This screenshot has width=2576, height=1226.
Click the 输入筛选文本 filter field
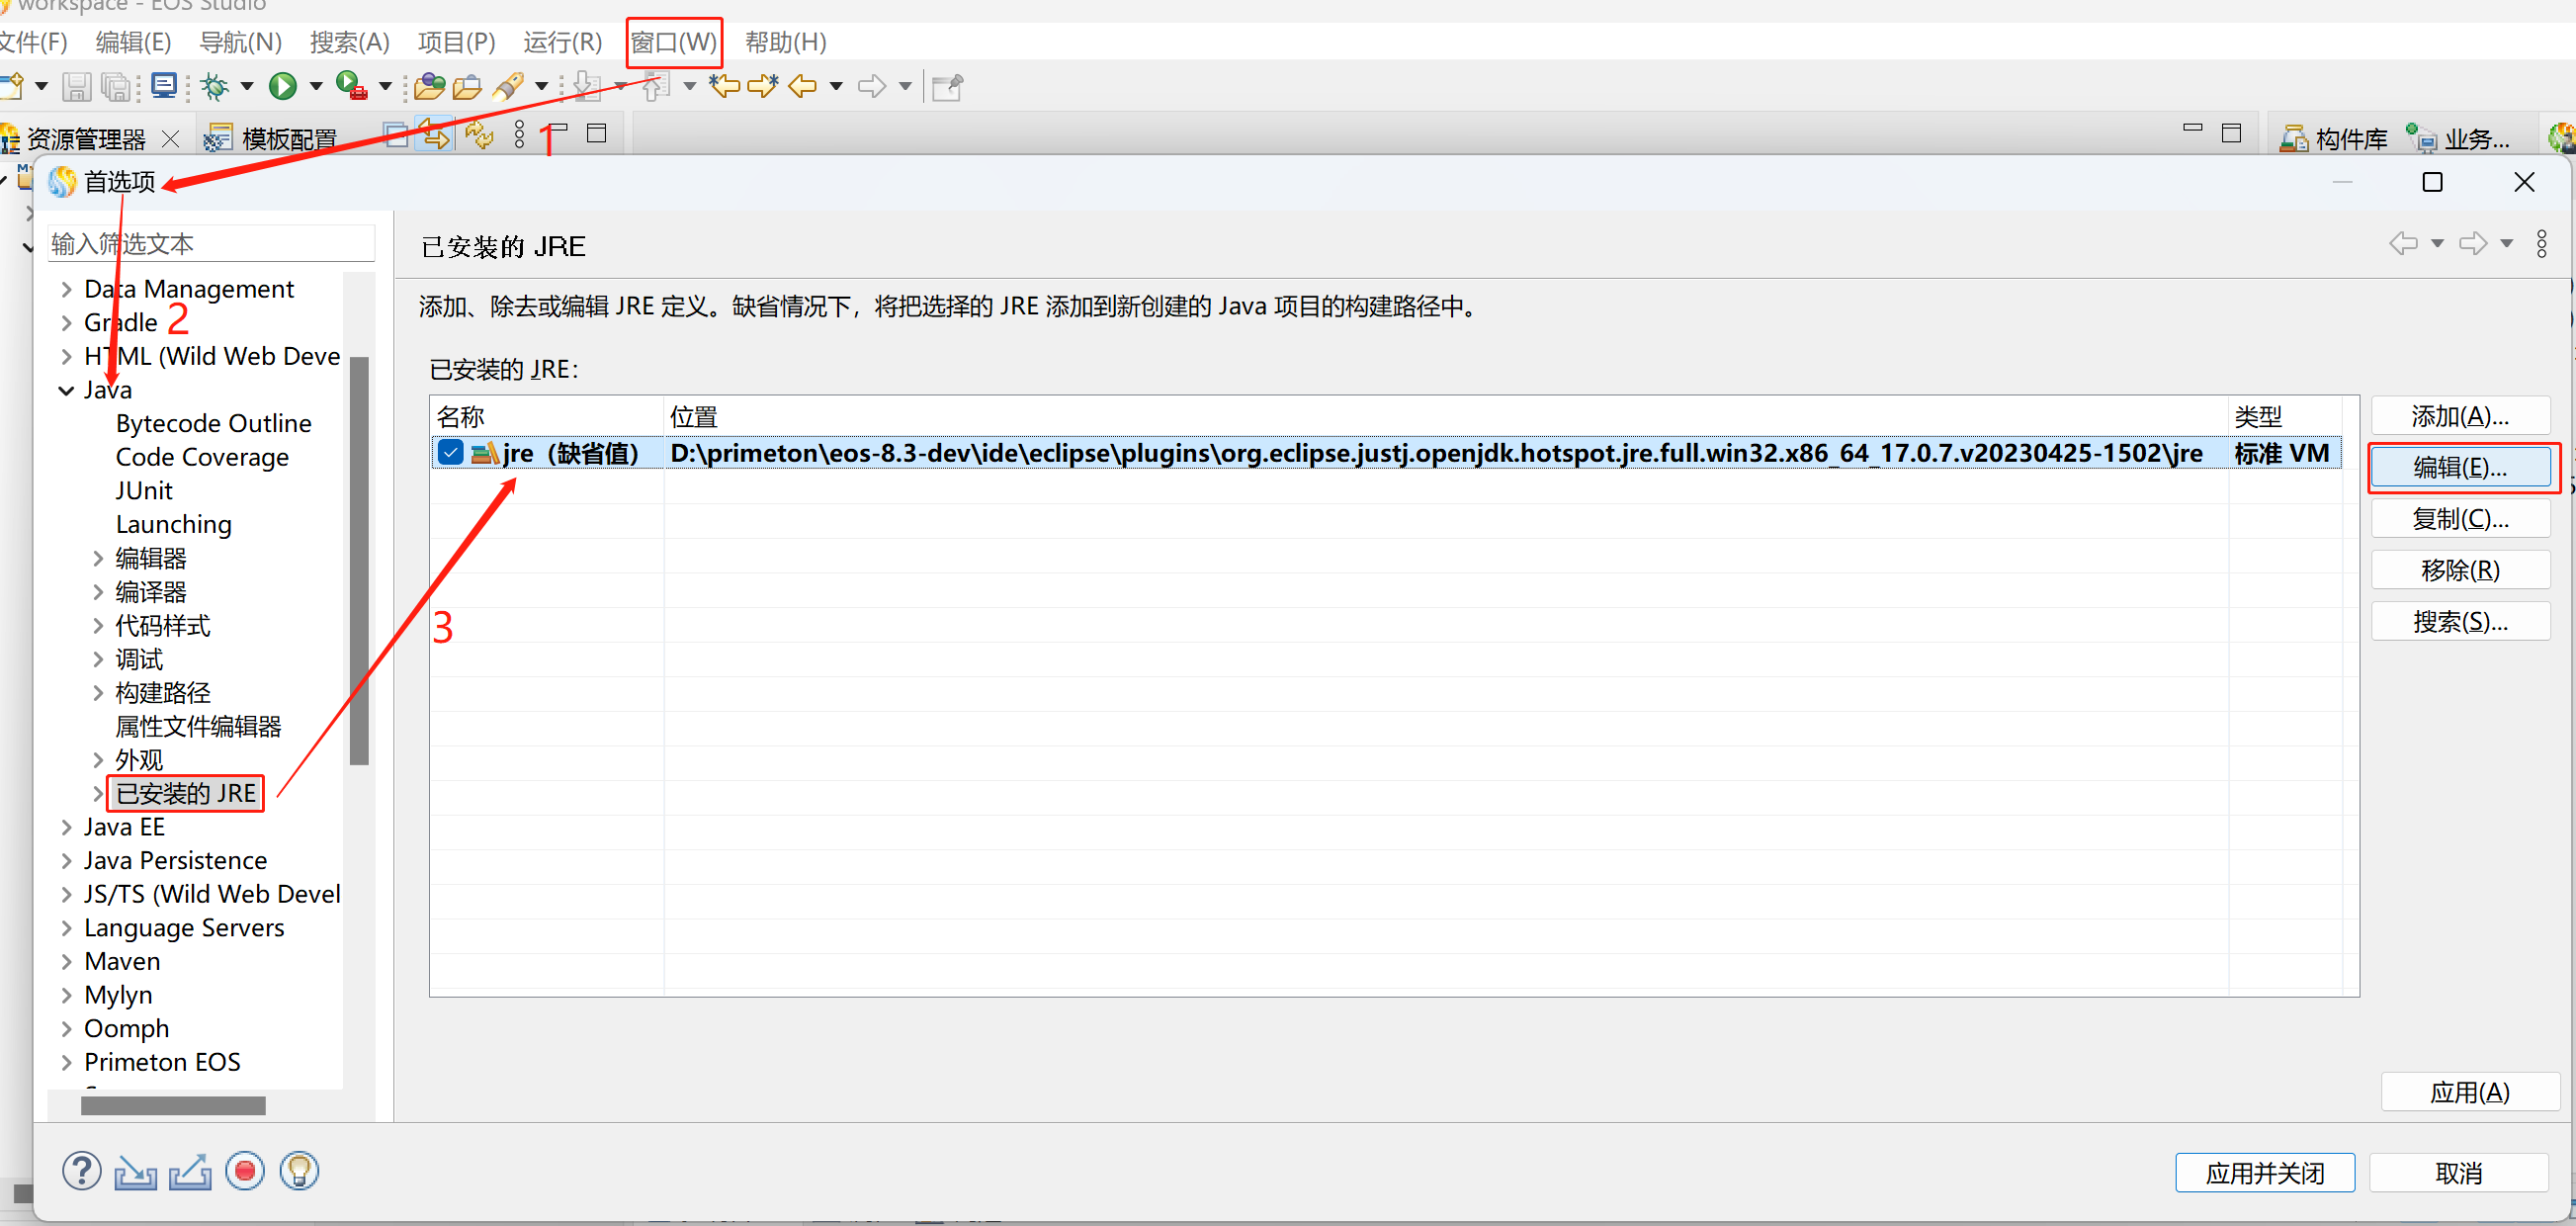211,244
